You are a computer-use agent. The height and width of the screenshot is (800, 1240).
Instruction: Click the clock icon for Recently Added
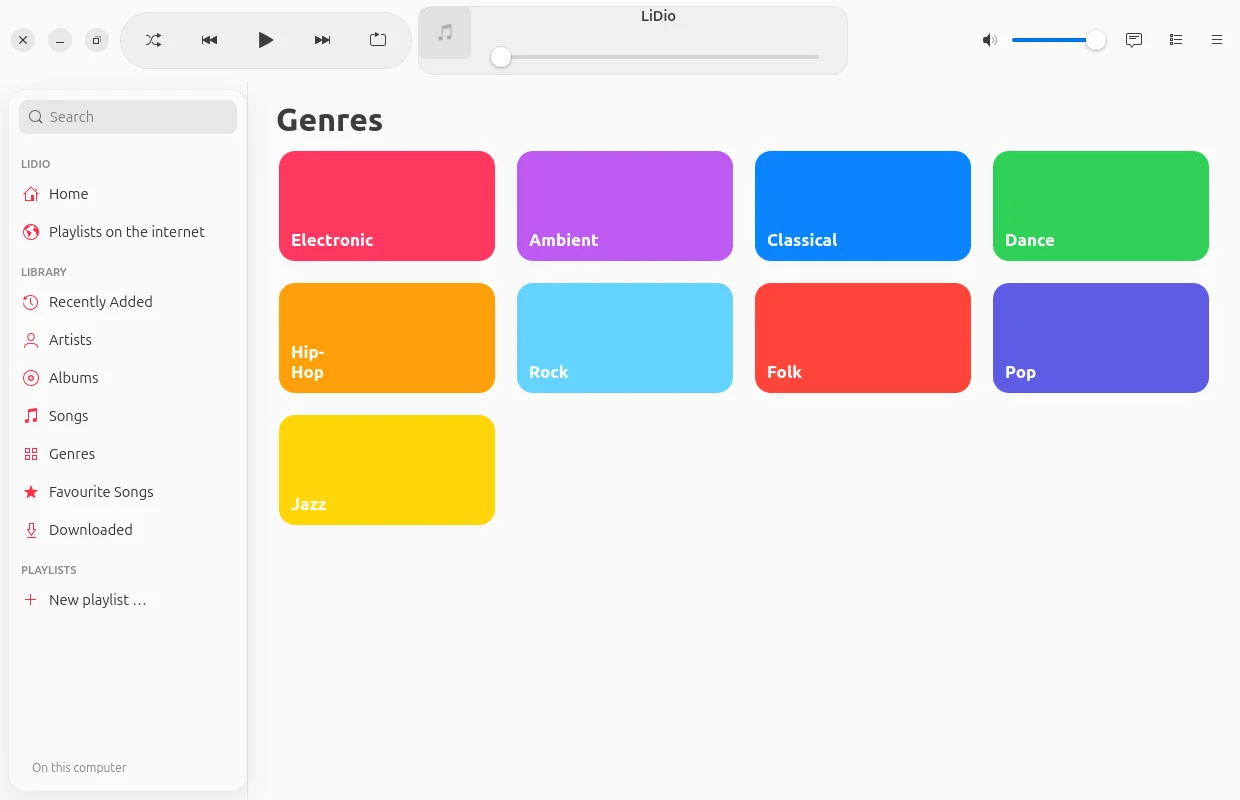tap(31, 302)
